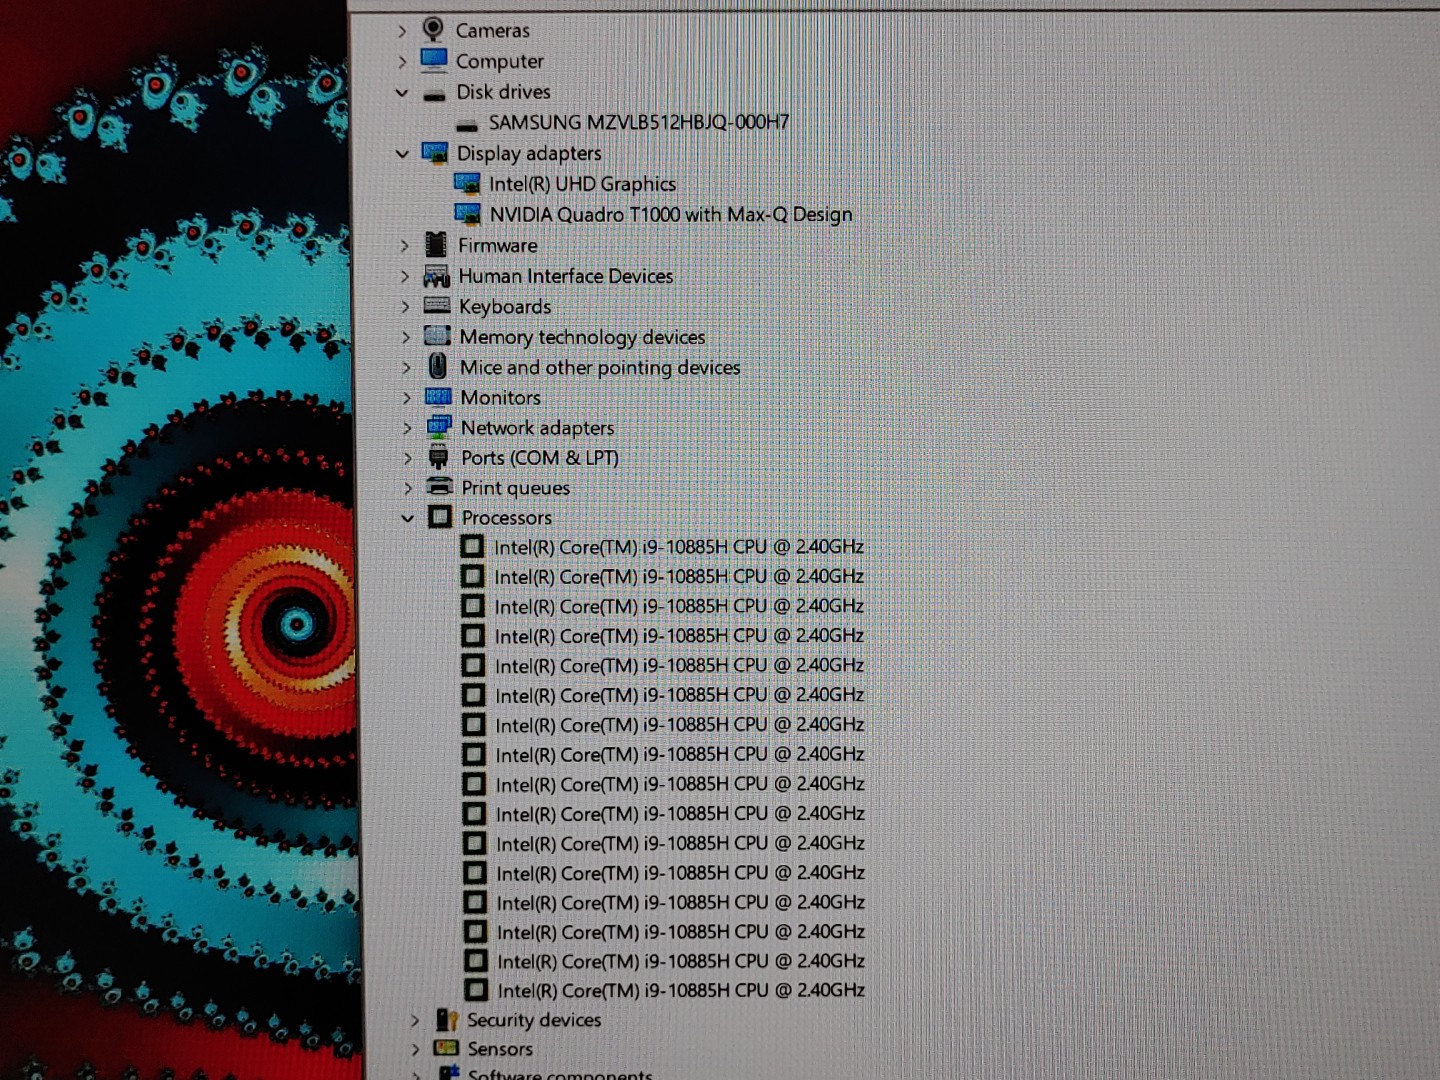Image resolution: width=1440 pixels, height=1080 pixels.
Task: Select the Memory technology devices label
Action: pyautogui.click(x=582, y=337)
